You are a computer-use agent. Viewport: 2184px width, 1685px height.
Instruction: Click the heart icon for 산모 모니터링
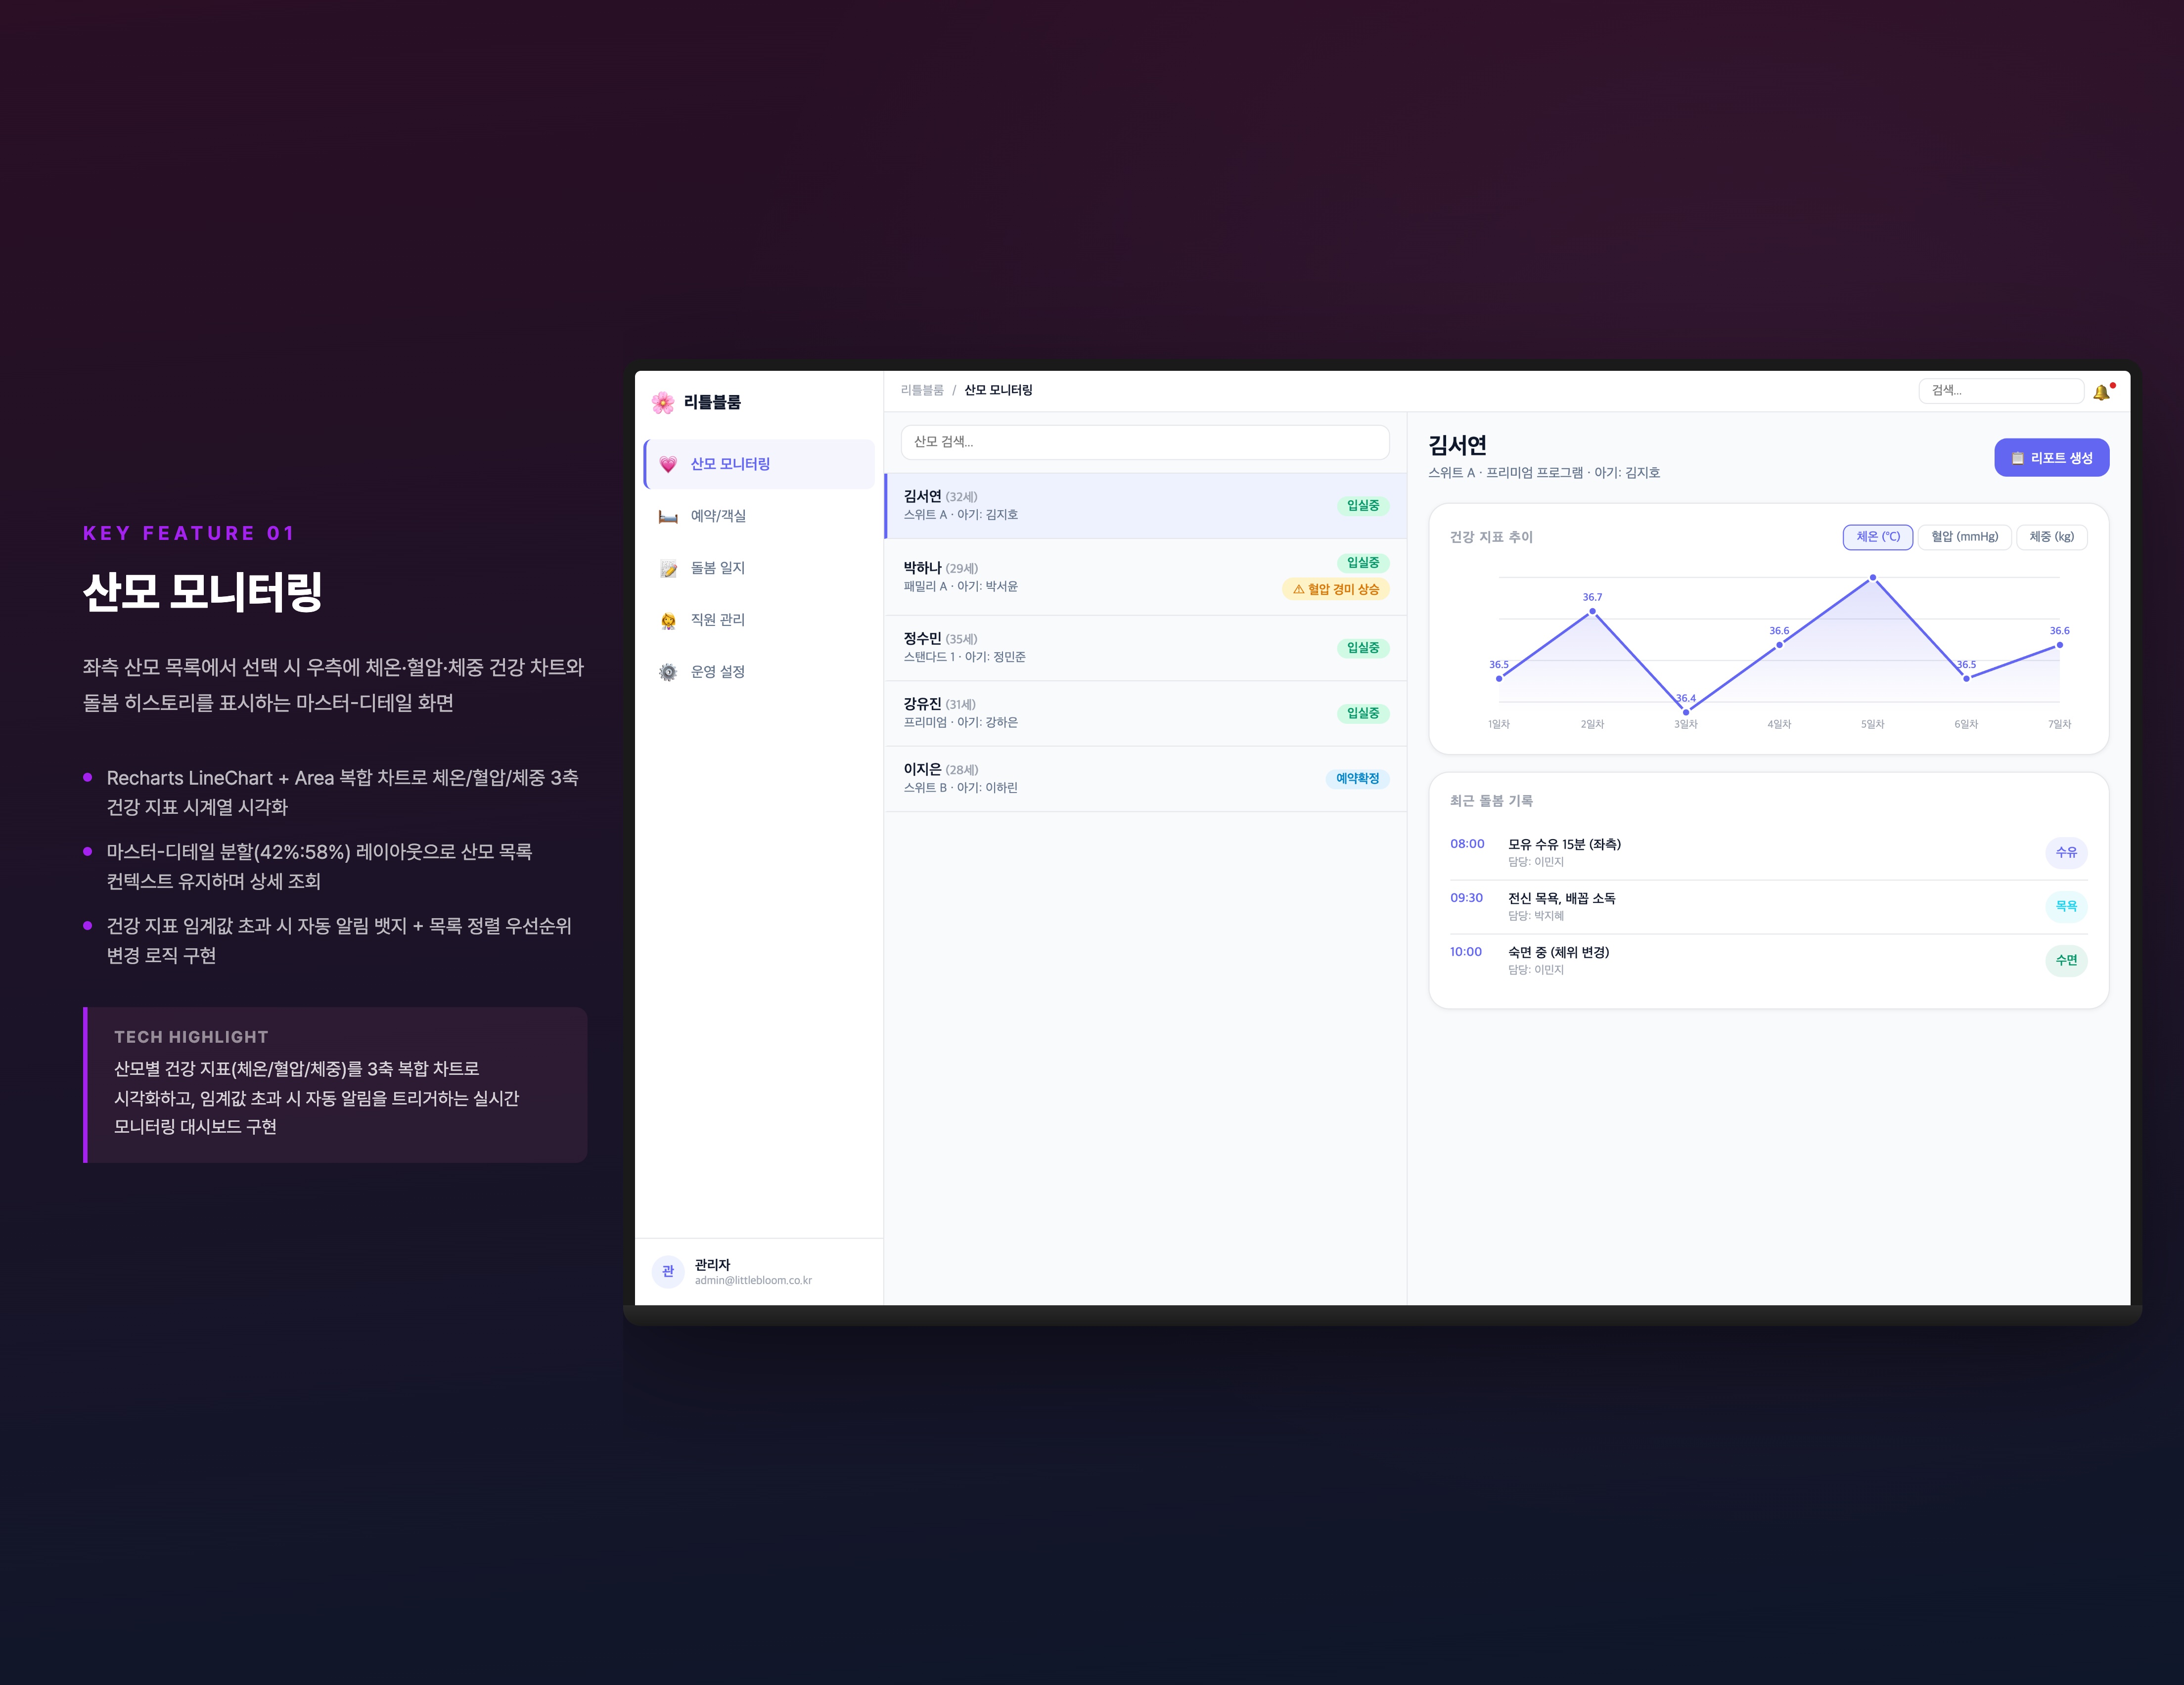[x=668, y=464]
